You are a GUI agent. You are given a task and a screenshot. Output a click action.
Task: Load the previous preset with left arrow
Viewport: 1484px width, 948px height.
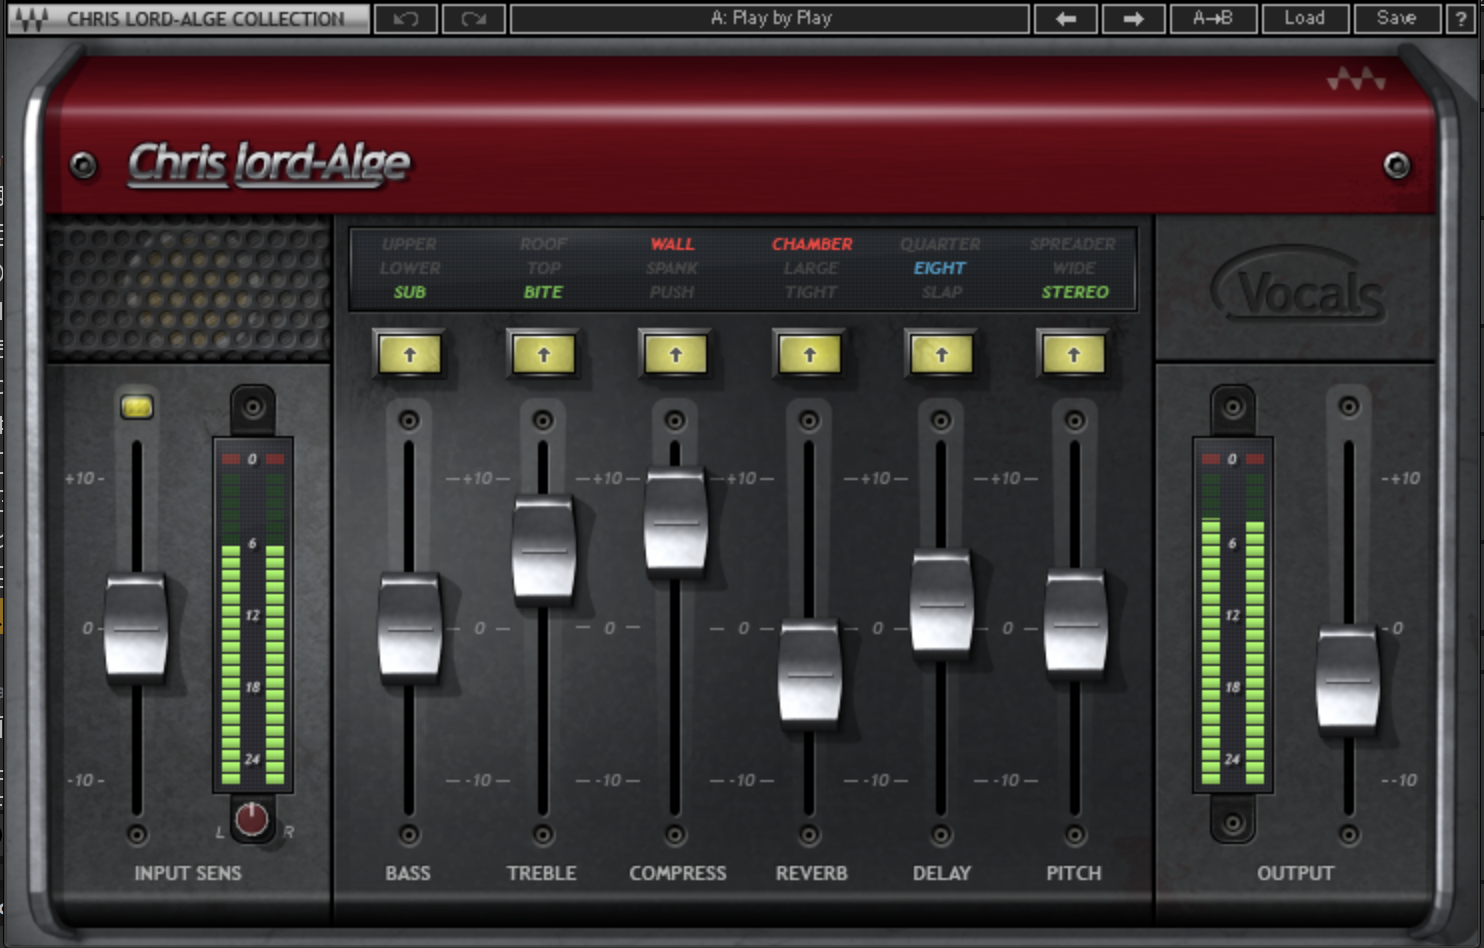pos(1065,19)
